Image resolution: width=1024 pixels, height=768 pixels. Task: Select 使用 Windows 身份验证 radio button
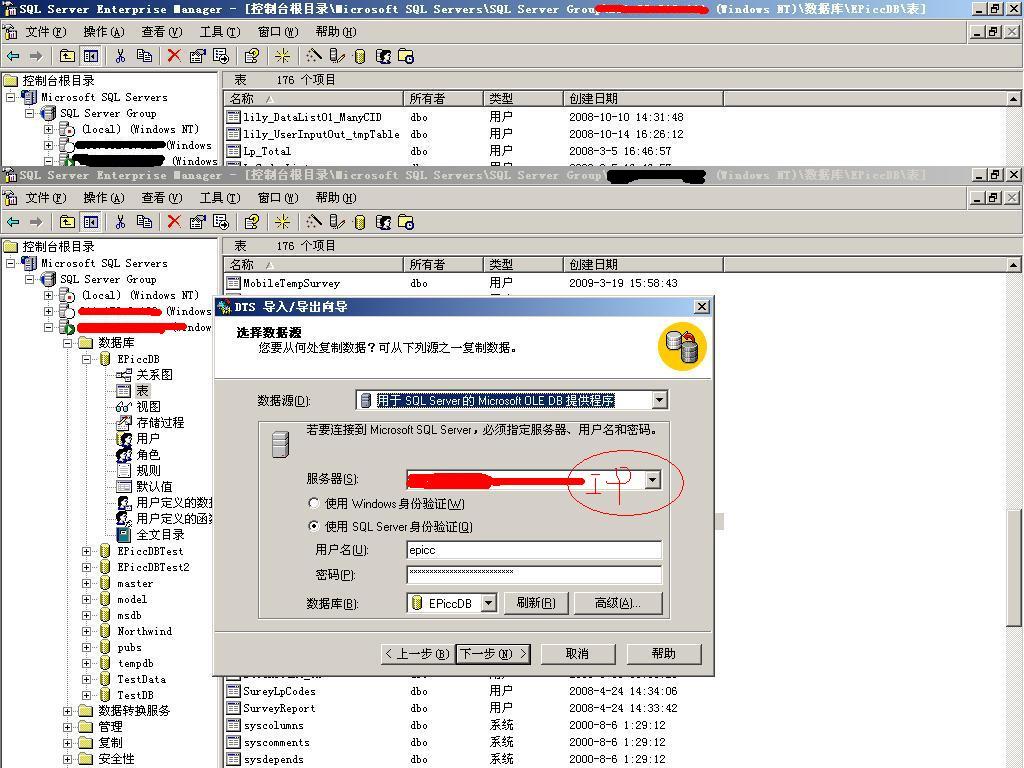[314, 504]
